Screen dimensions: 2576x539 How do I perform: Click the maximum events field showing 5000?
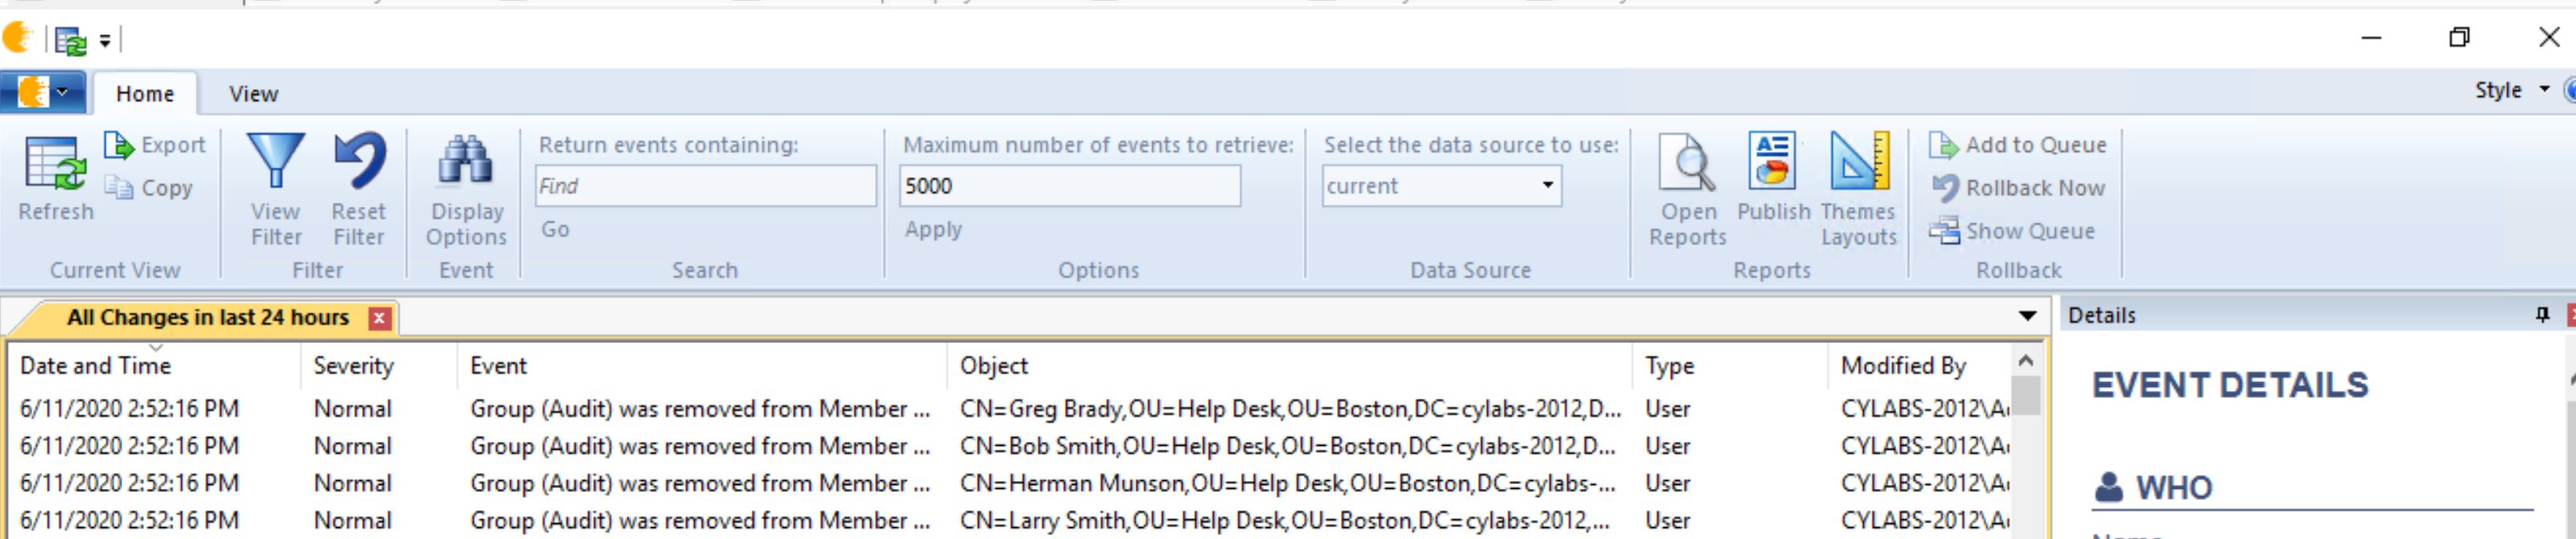coord(1069,186)
